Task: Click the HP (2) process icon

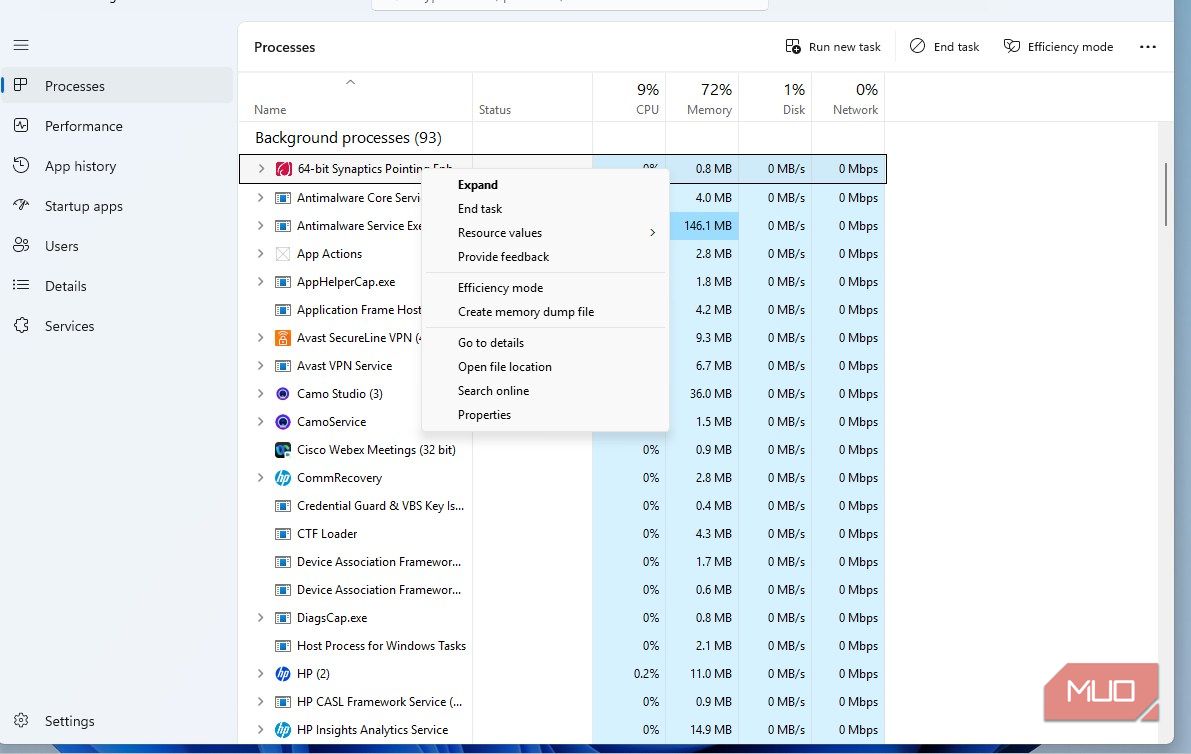Action: pos(283,674)
